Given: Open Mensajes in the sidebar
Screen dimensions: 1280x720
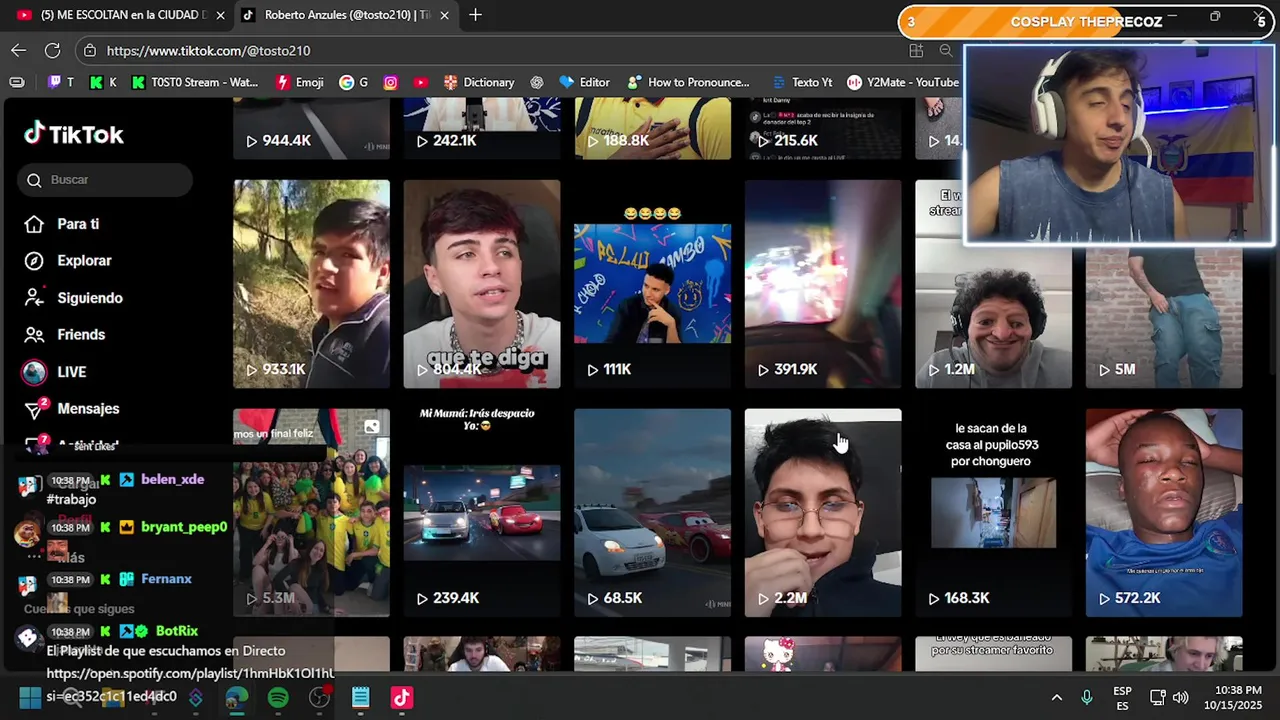Looking at the screenshot, I should [88, 409].
